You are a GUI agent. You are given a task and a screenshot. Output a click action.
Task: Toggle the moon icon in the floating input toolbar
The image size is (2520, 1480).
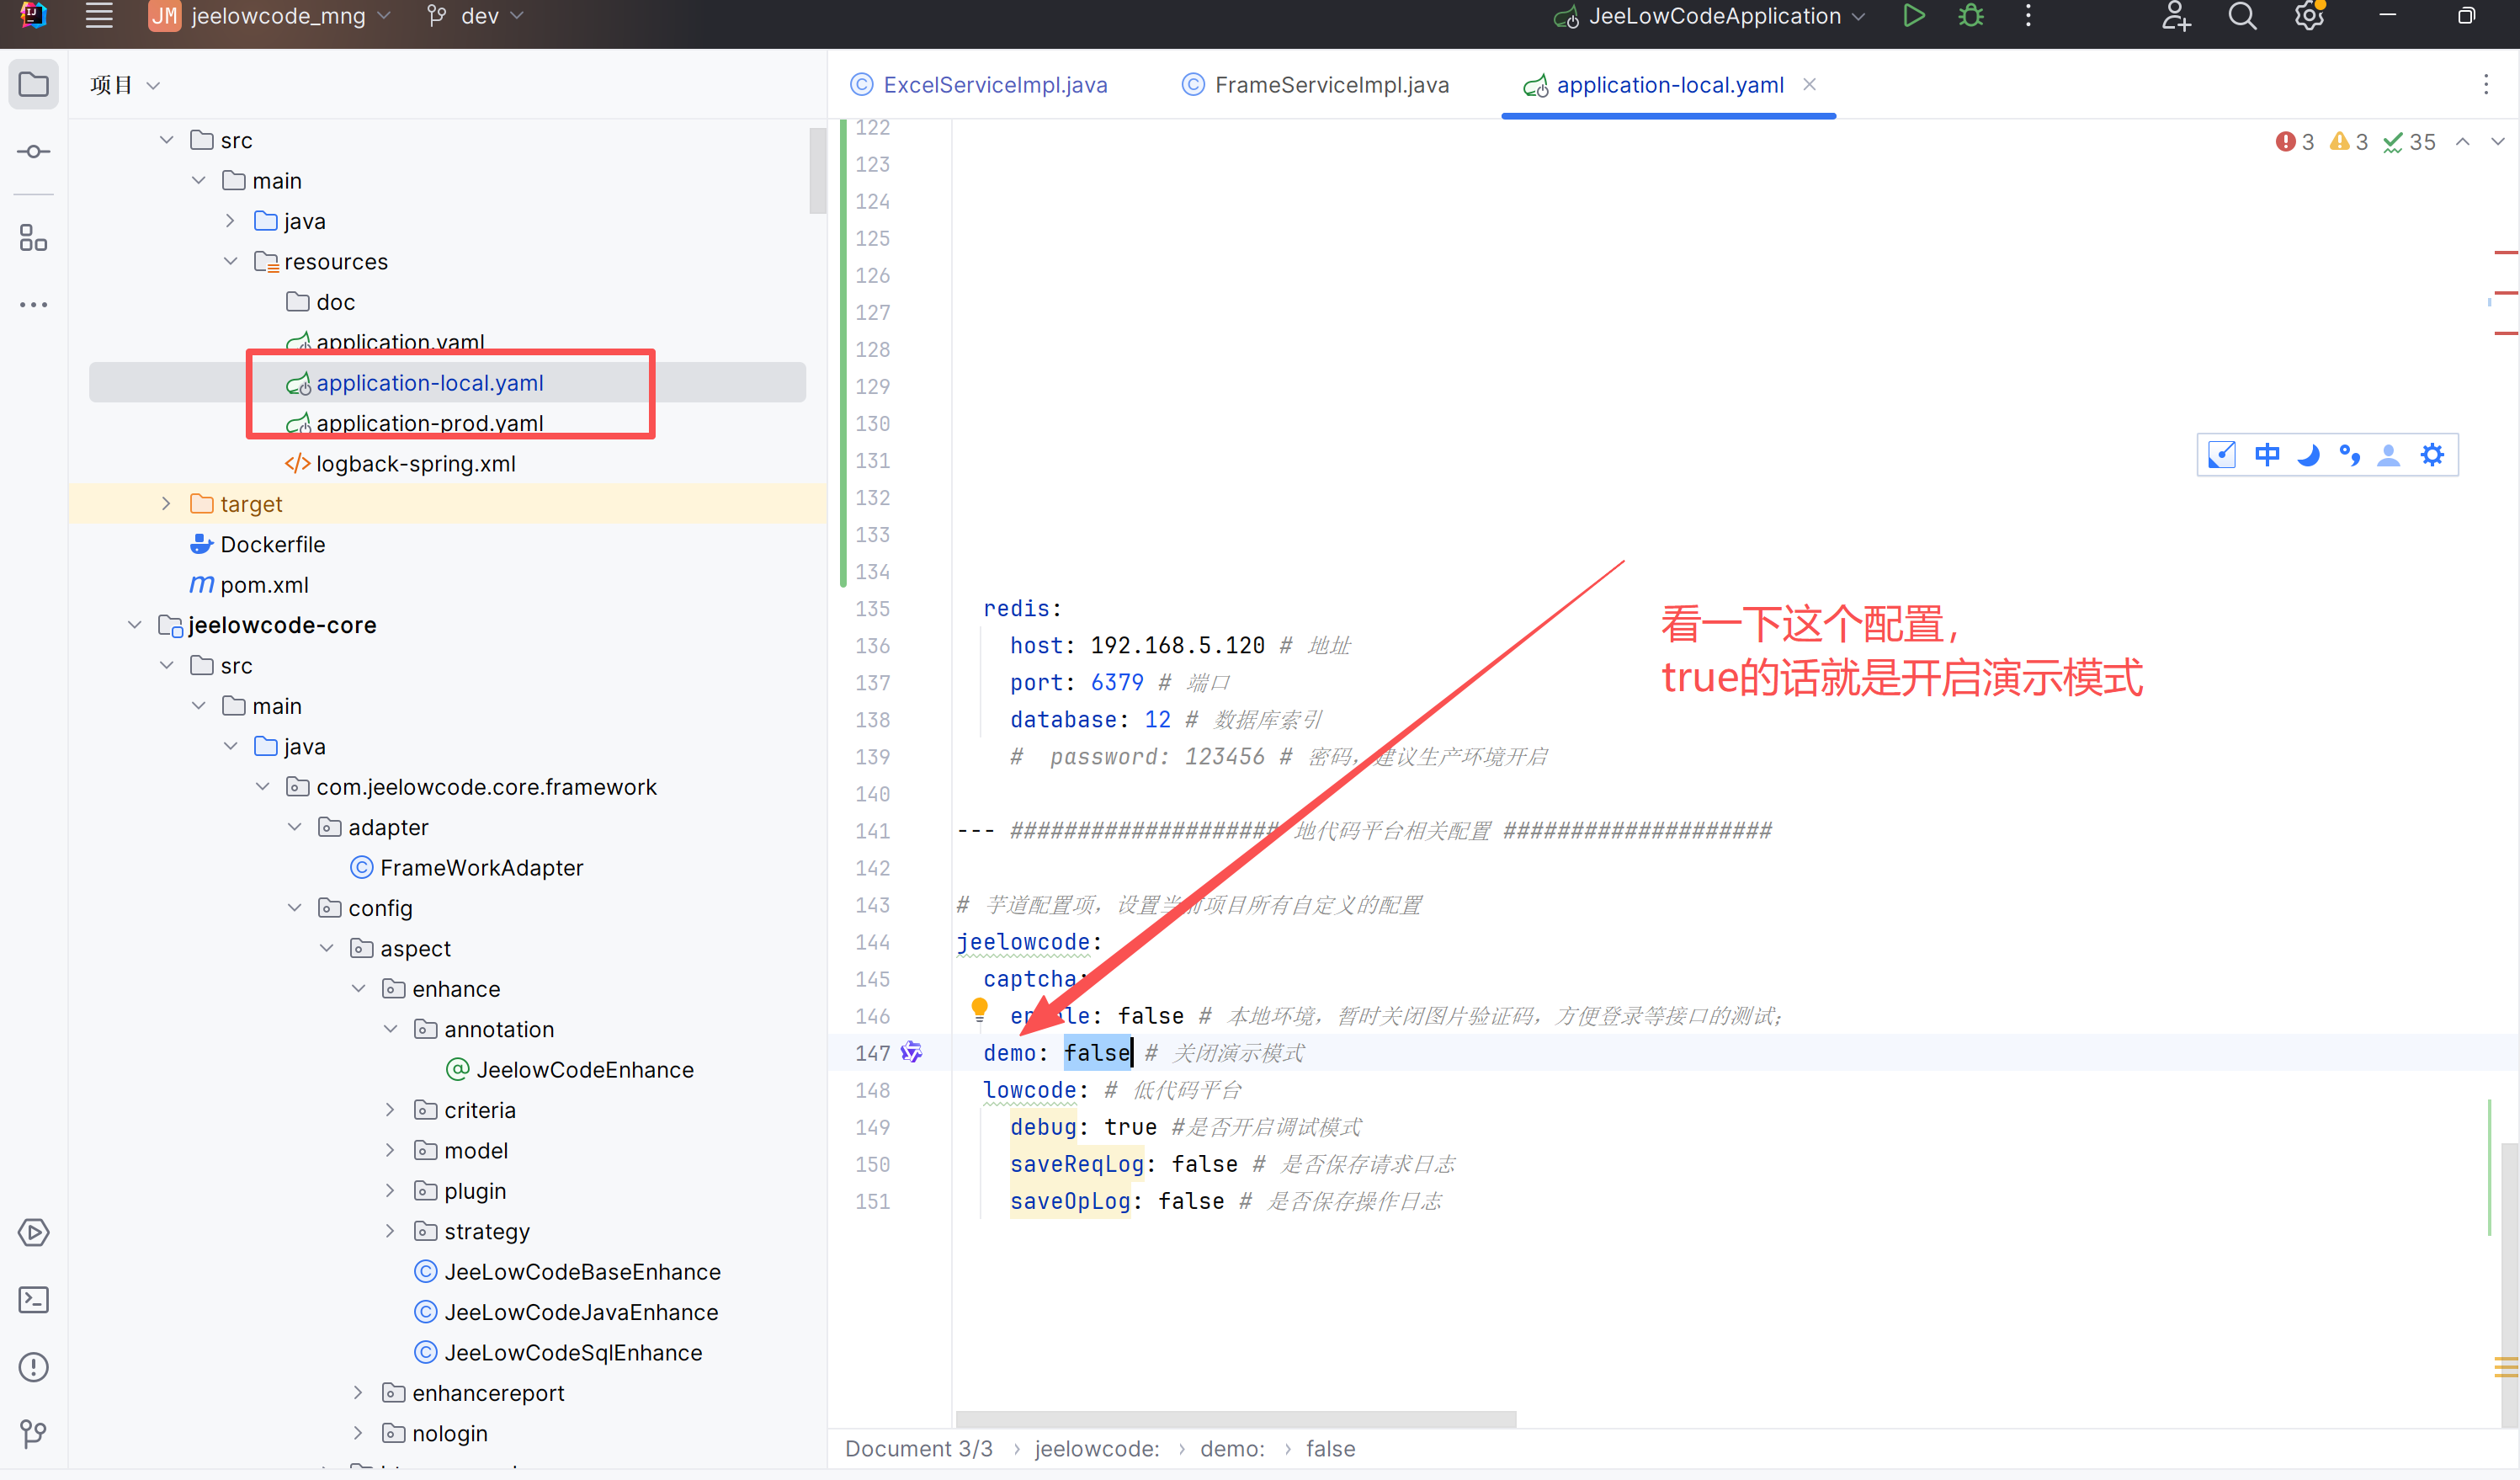pos(2308,455)
